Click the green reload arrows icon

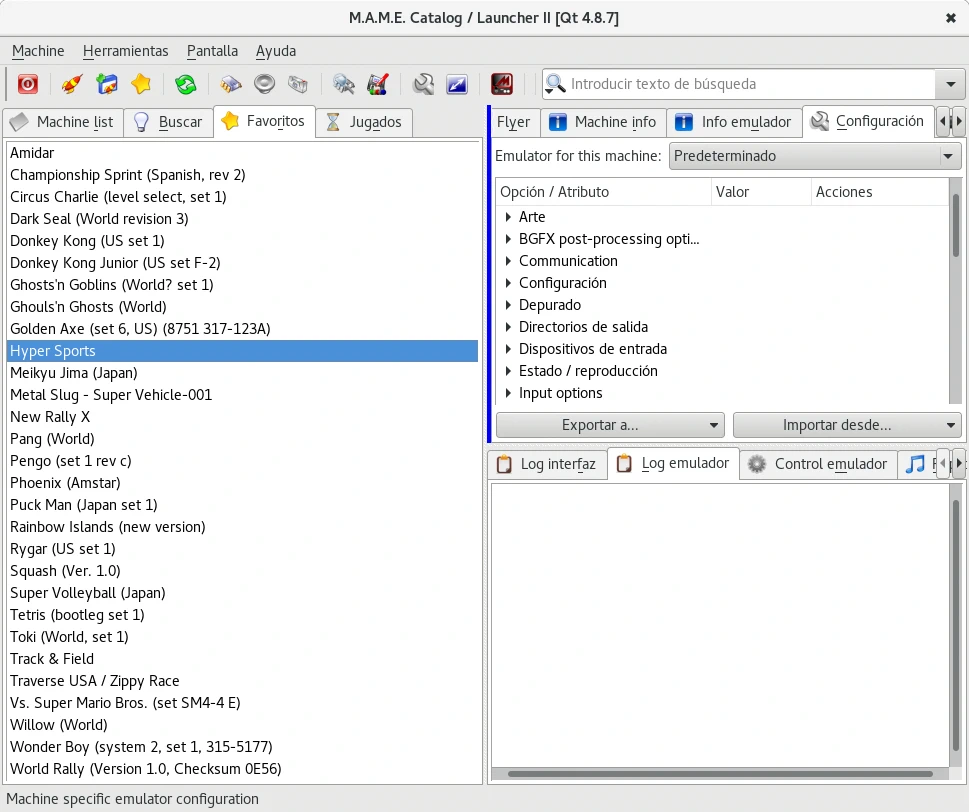click(185, 84)
